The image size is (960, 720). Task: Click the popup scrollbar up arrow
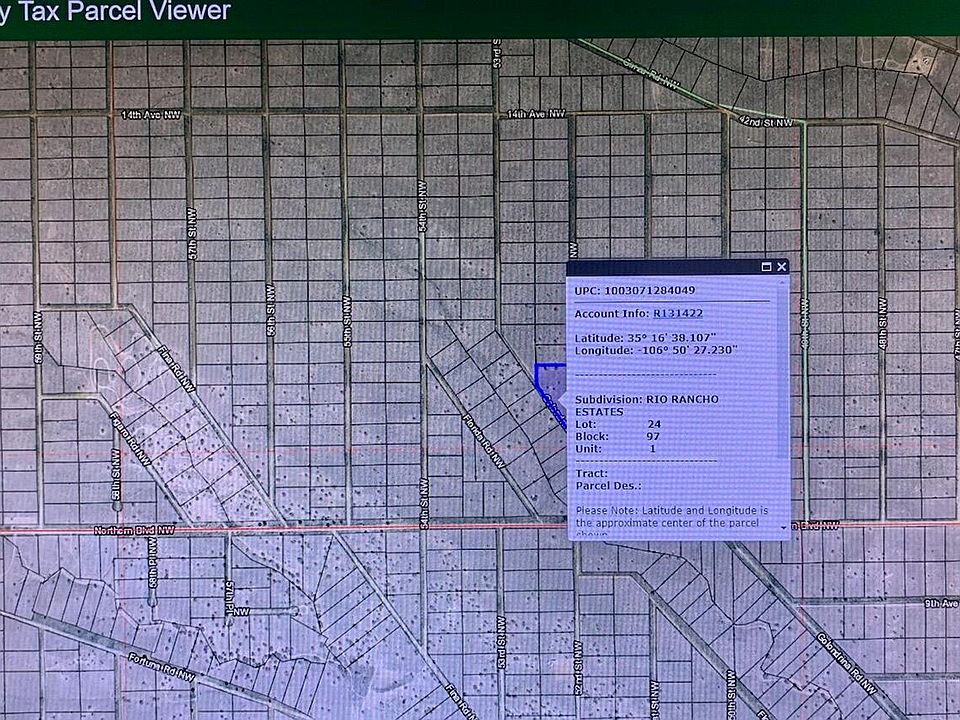(x=784, y=283)
